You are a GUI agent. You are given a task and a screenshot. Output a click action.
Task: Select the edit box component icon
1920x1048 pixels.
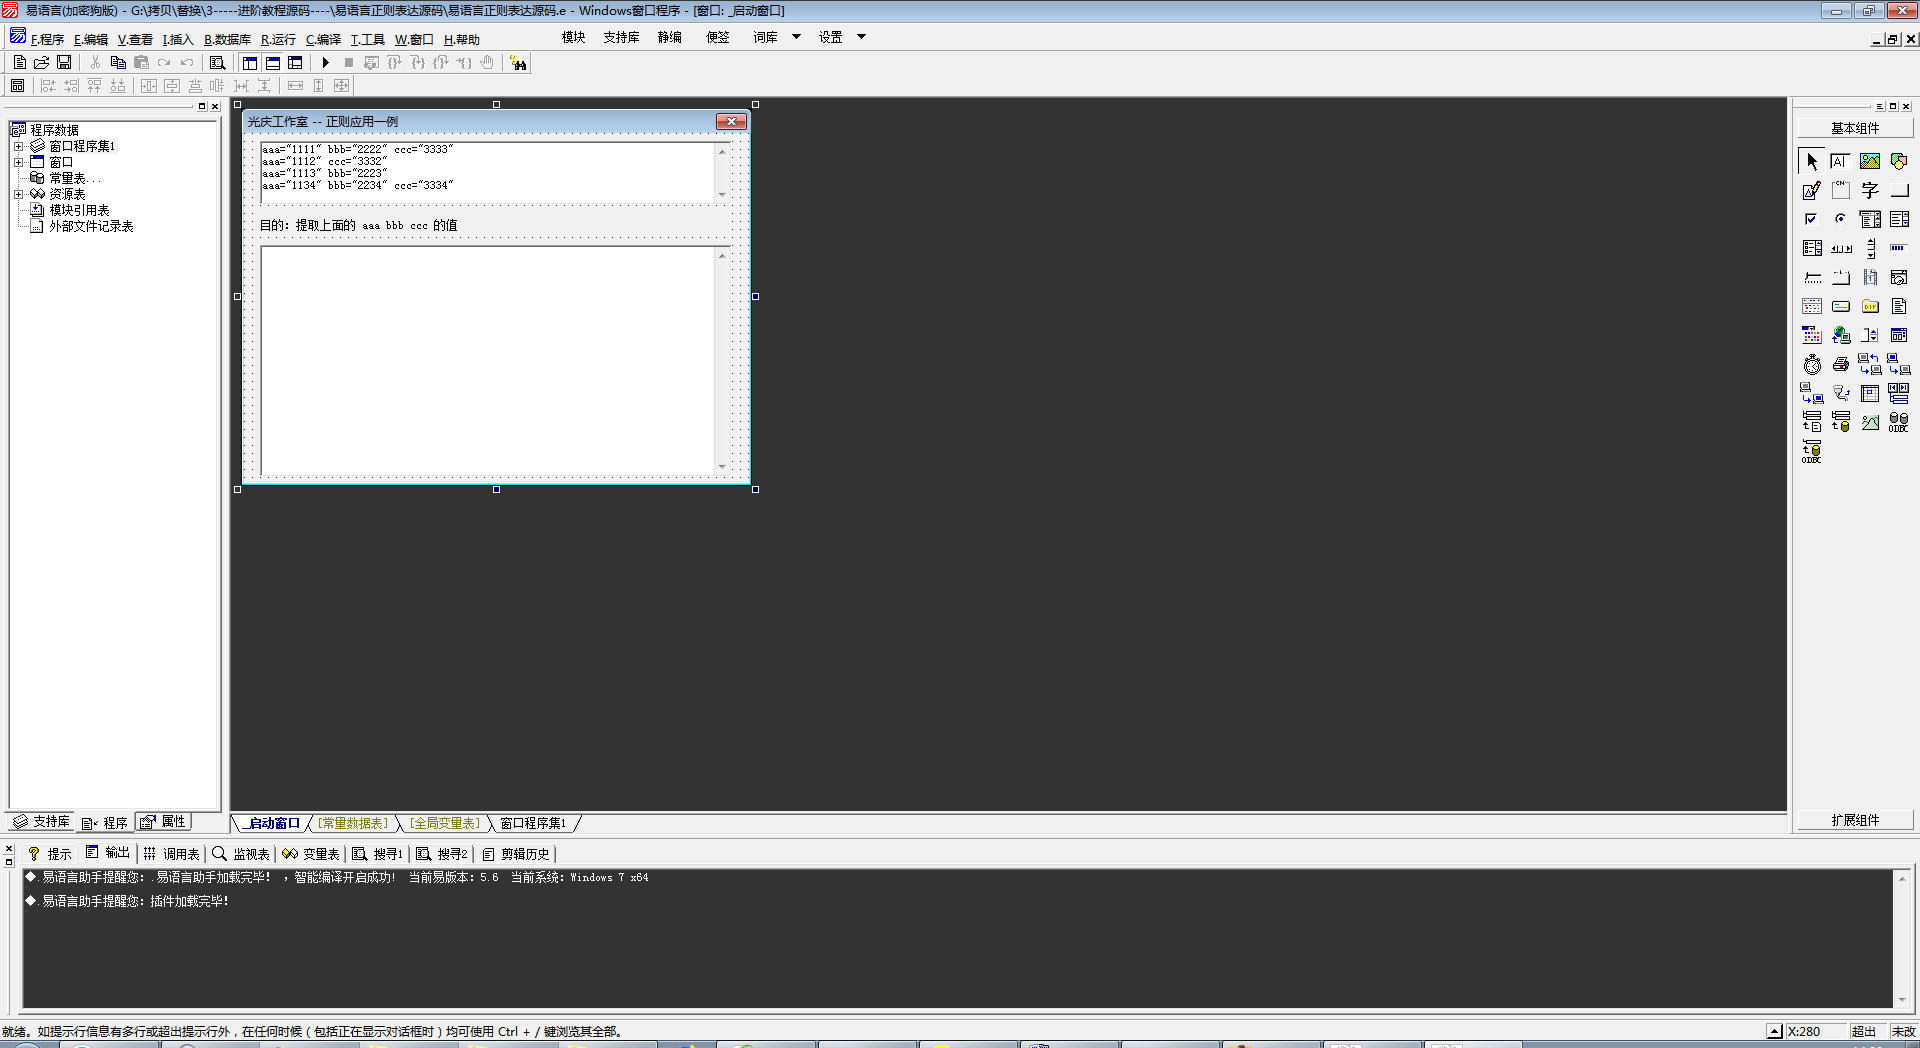coord(1841,161)
